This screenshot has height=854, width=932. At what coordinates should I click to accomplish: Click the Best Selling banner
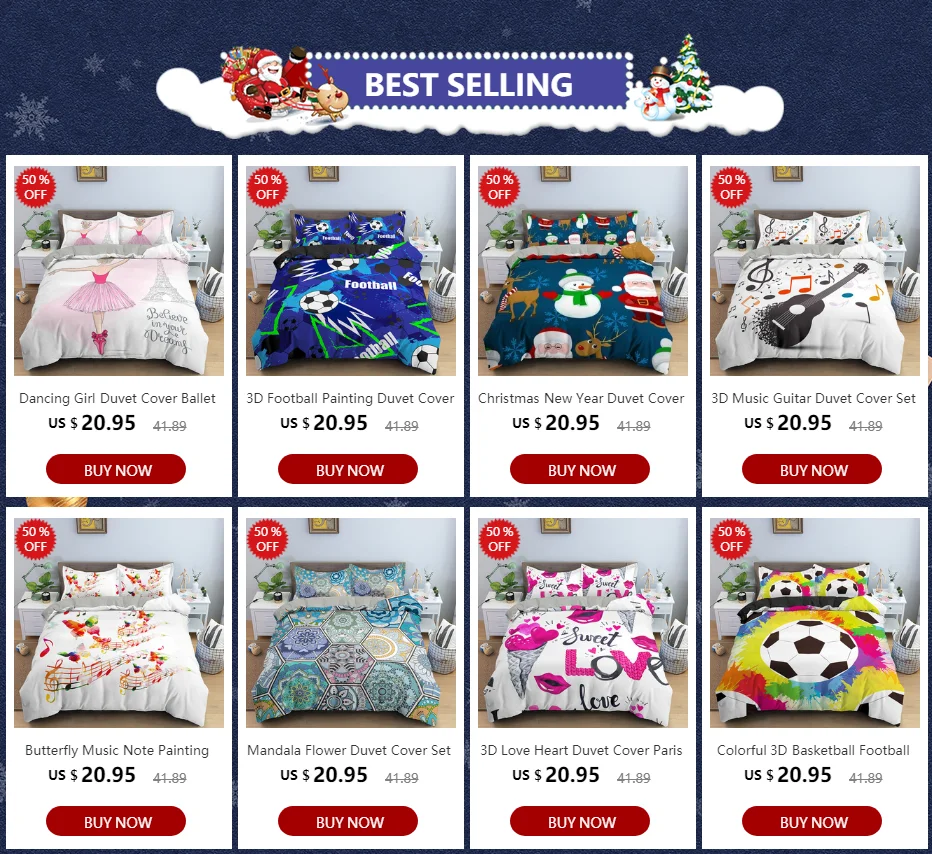pos(470,83)
